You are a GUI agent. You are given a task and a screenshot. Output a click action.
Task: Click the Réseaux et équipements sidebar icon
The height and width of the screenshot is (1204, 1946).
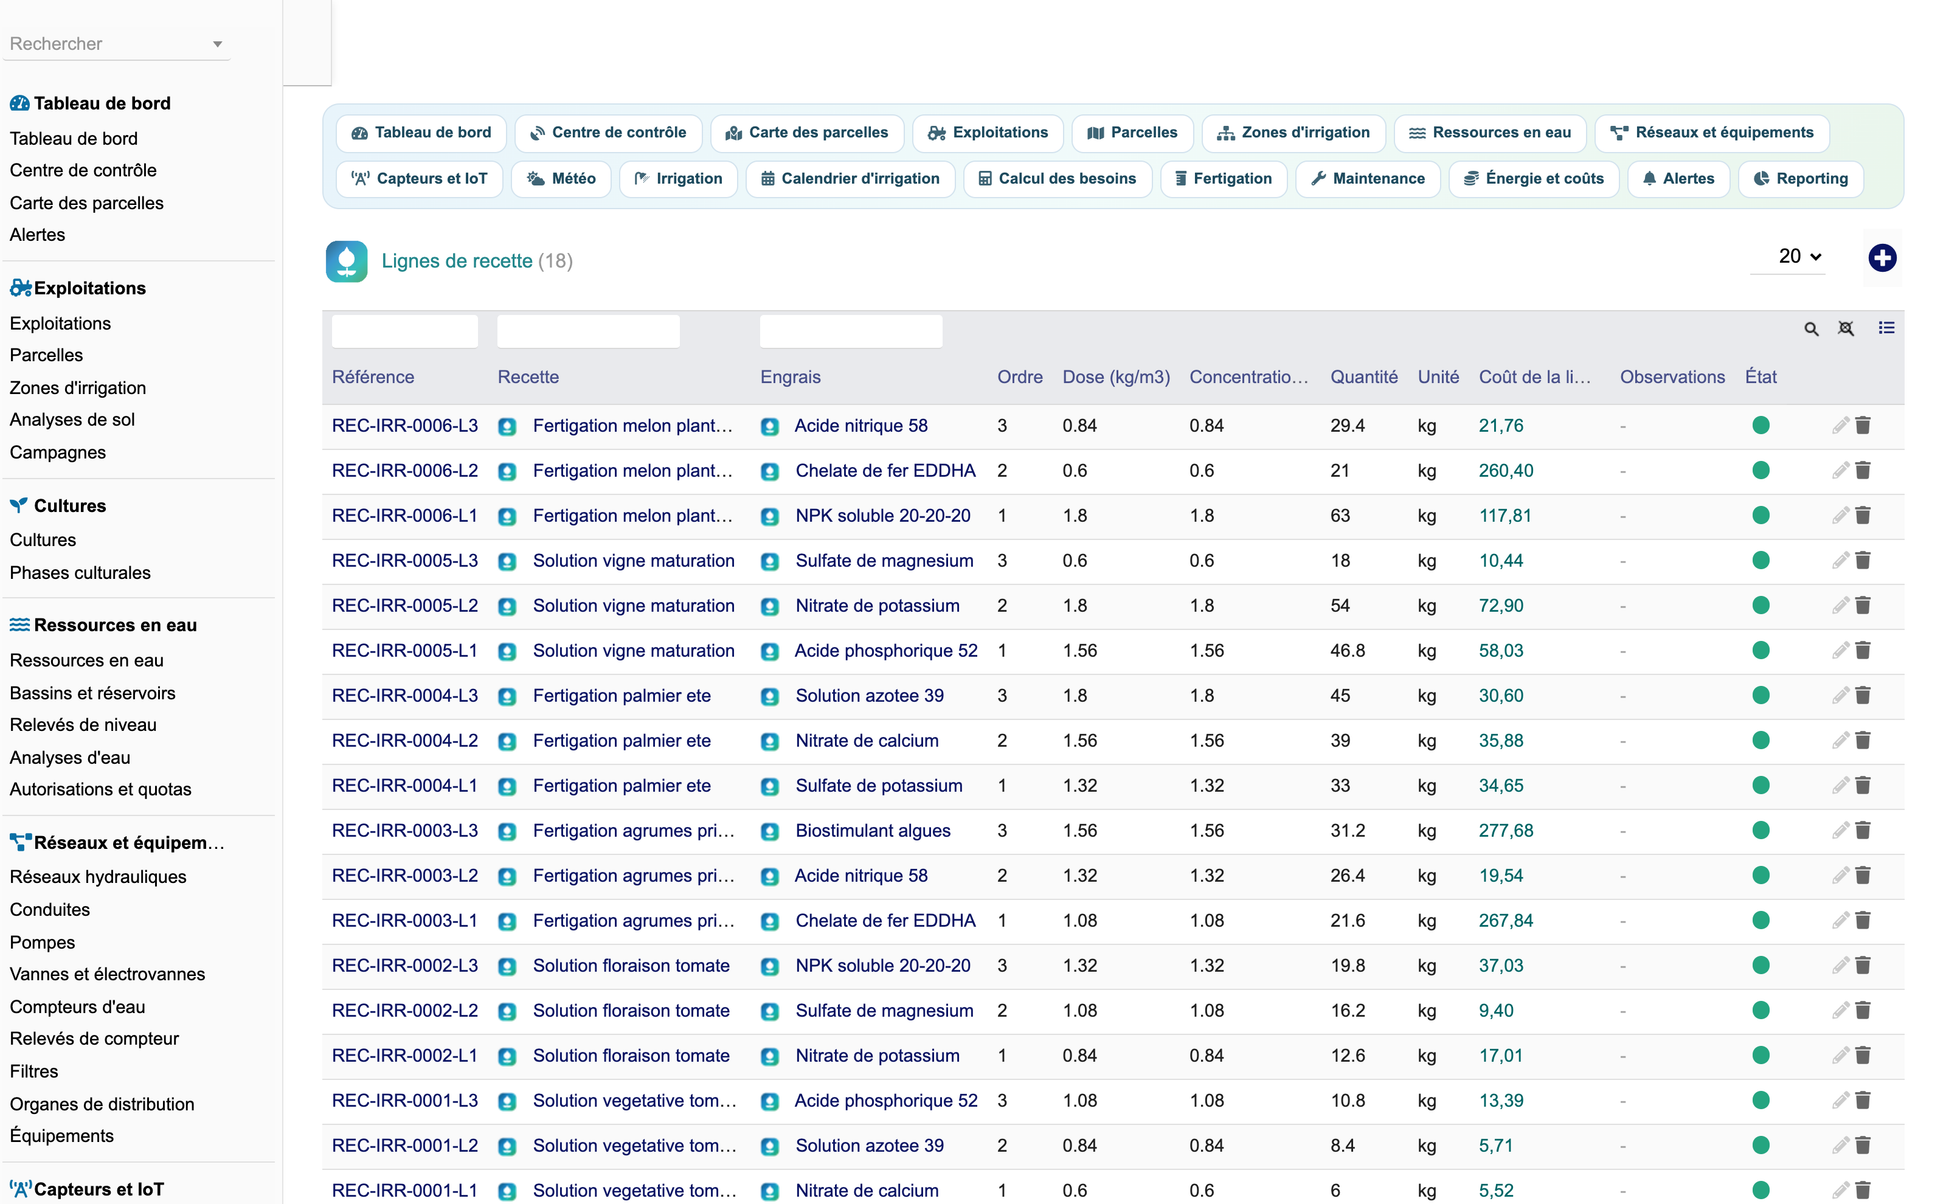[20, 842]
